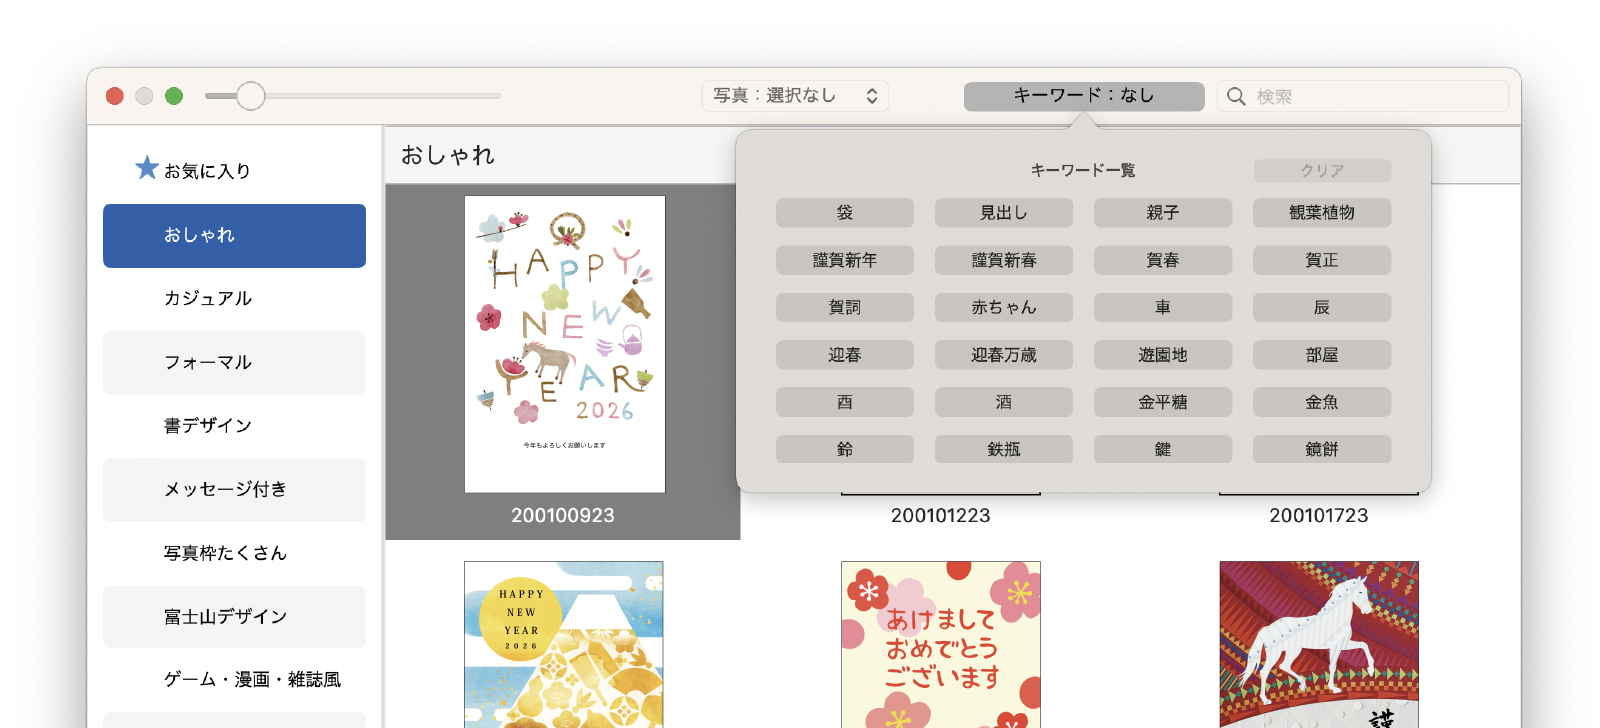Toggle the キーワード：なし popover button
Viewport: 1600px width, 728px height.
click(x=1084, y=96)
